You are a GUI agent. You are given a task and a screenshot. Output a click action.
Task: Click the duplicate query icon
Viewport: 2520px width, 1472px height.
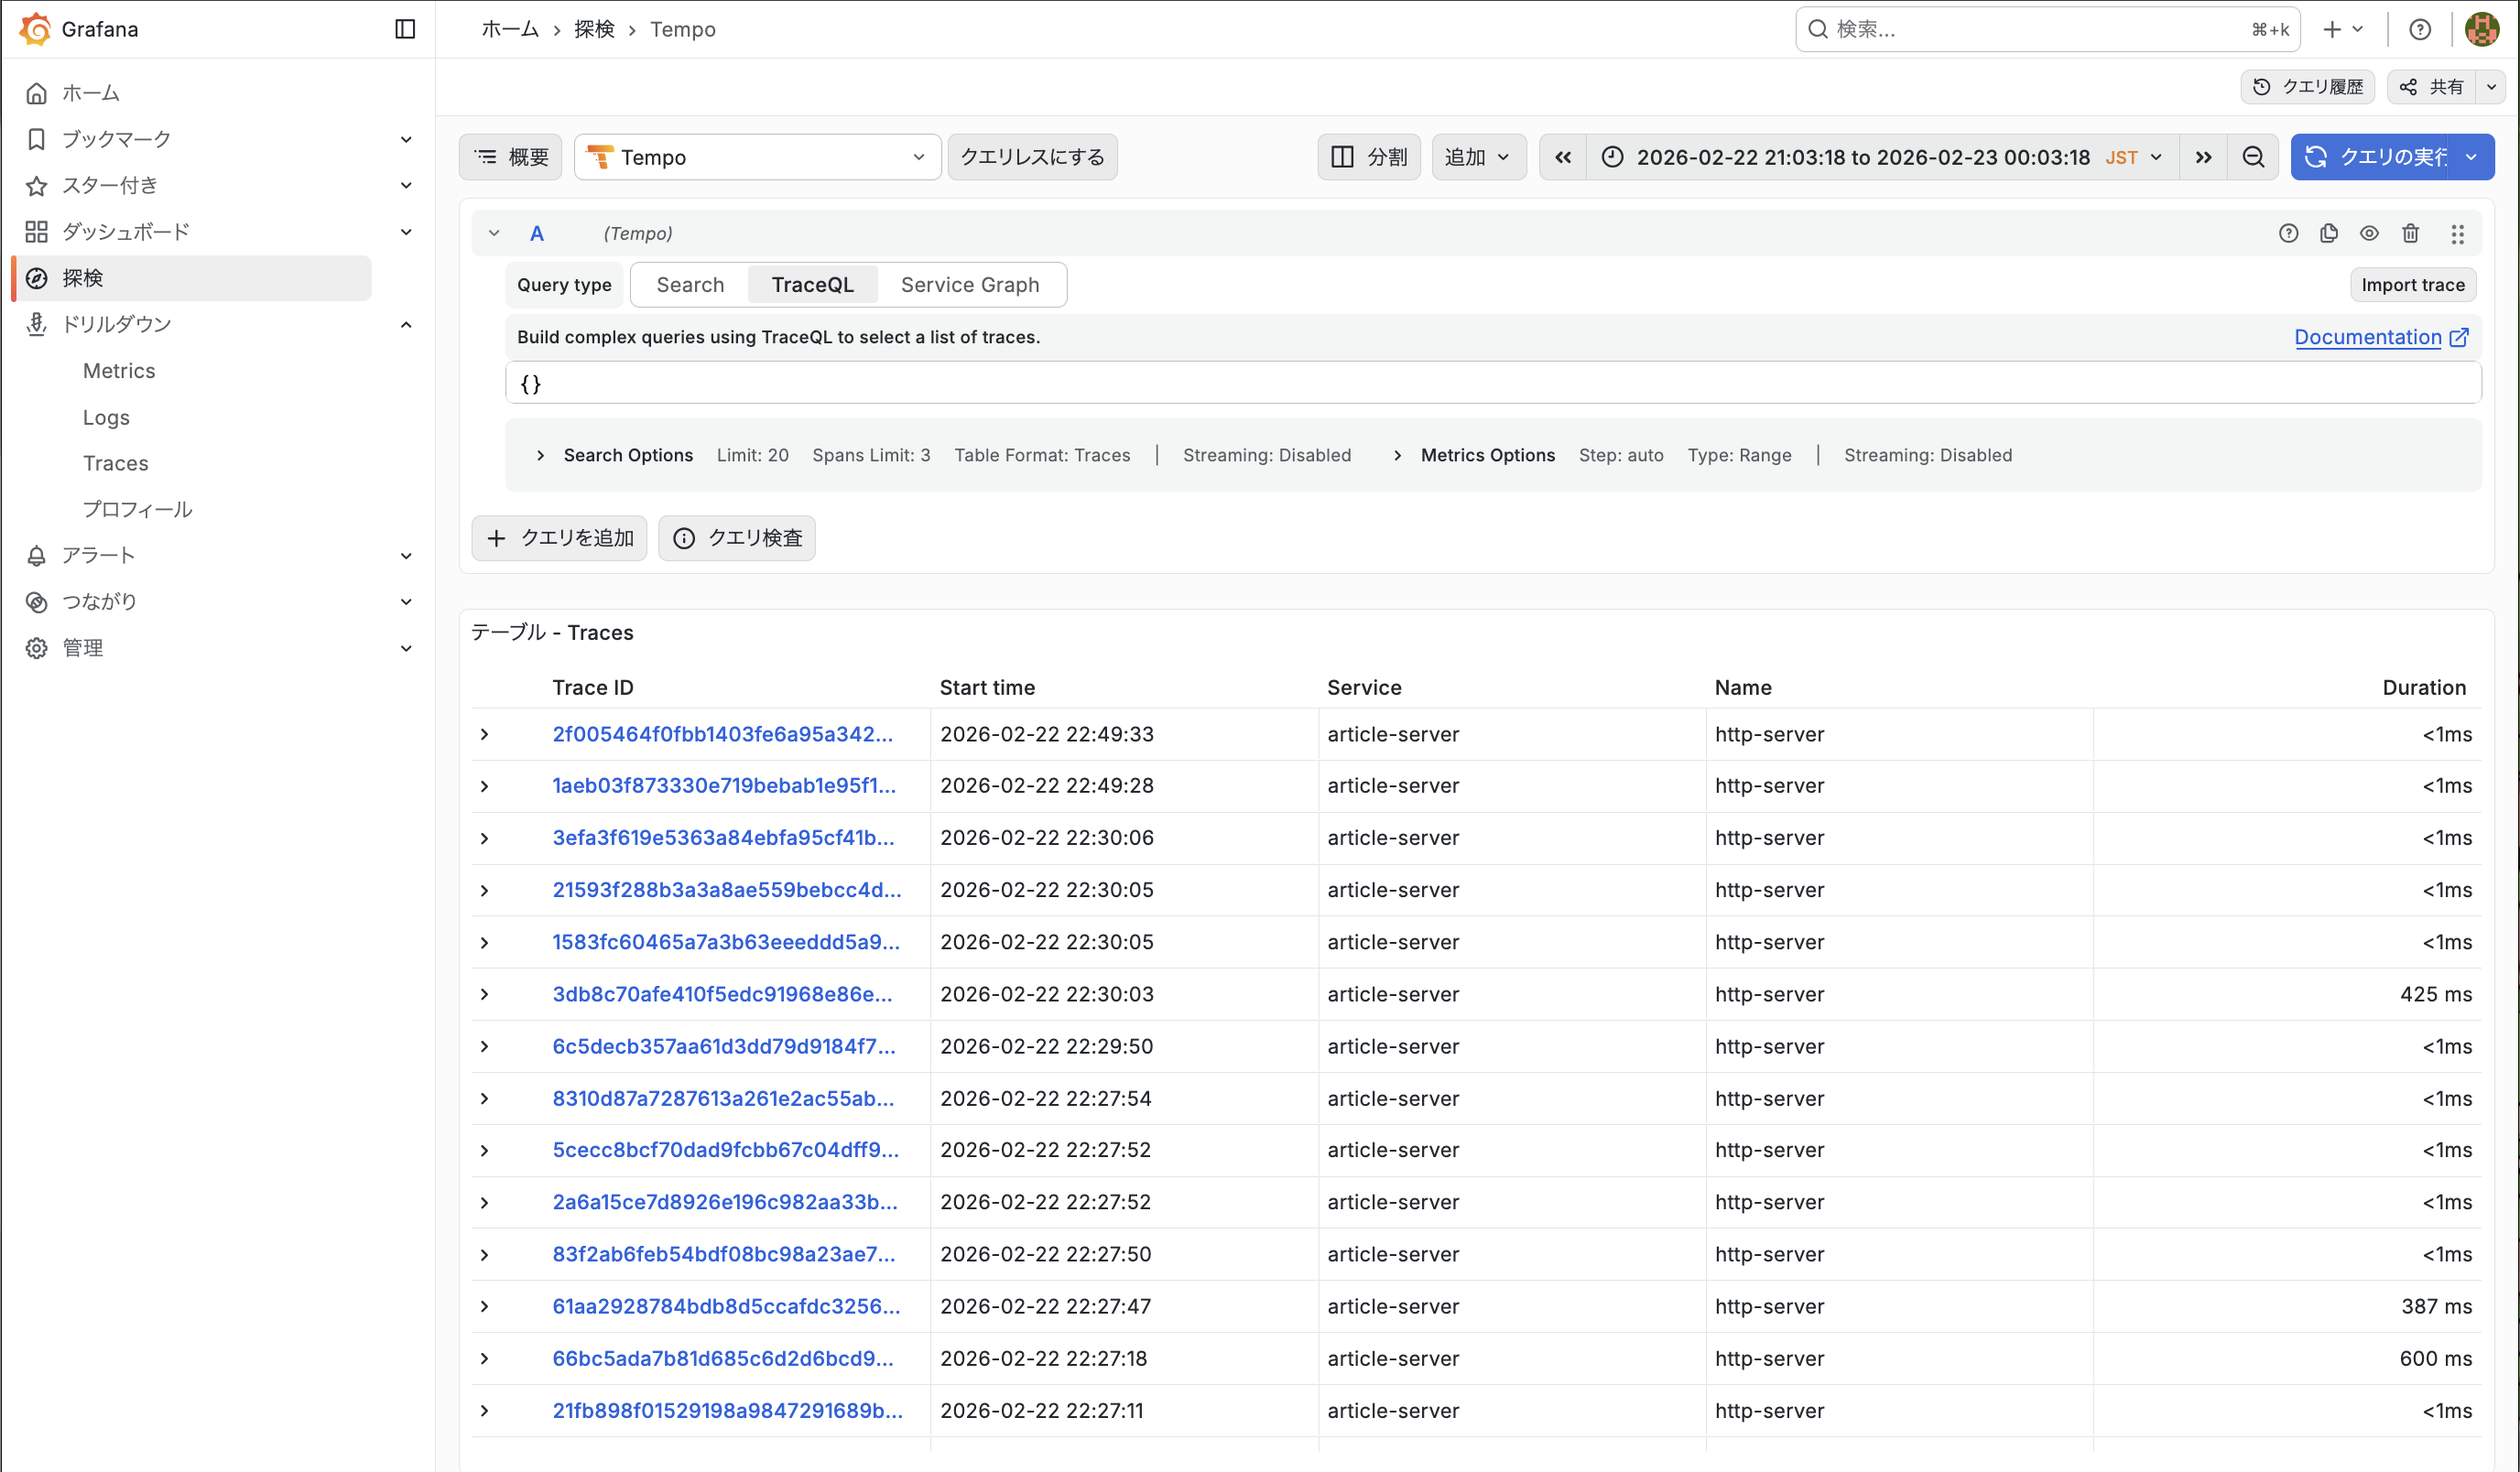(2329, 233)
